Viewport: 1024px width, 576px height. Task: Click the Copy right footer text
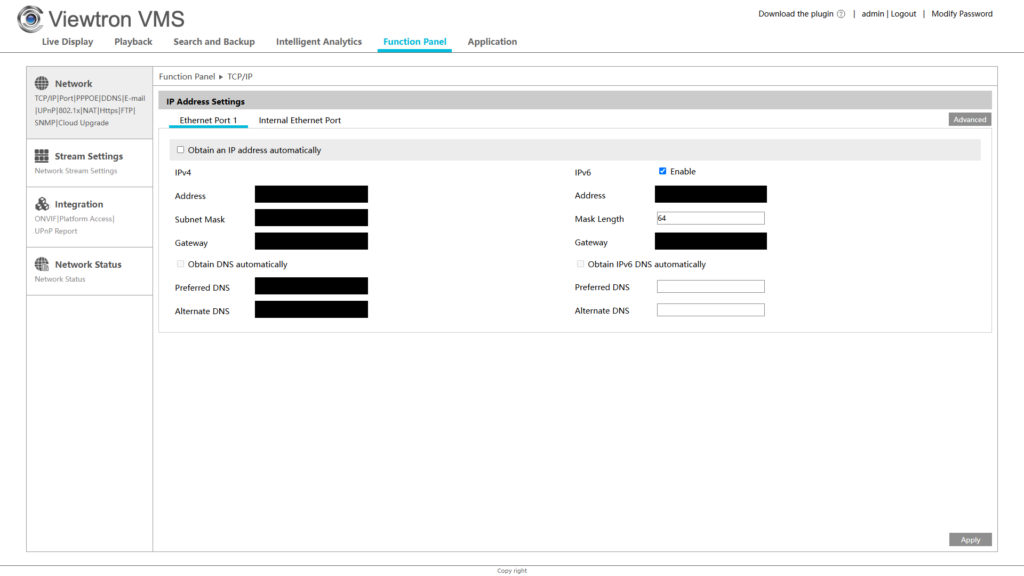click(x=511, y=571)
